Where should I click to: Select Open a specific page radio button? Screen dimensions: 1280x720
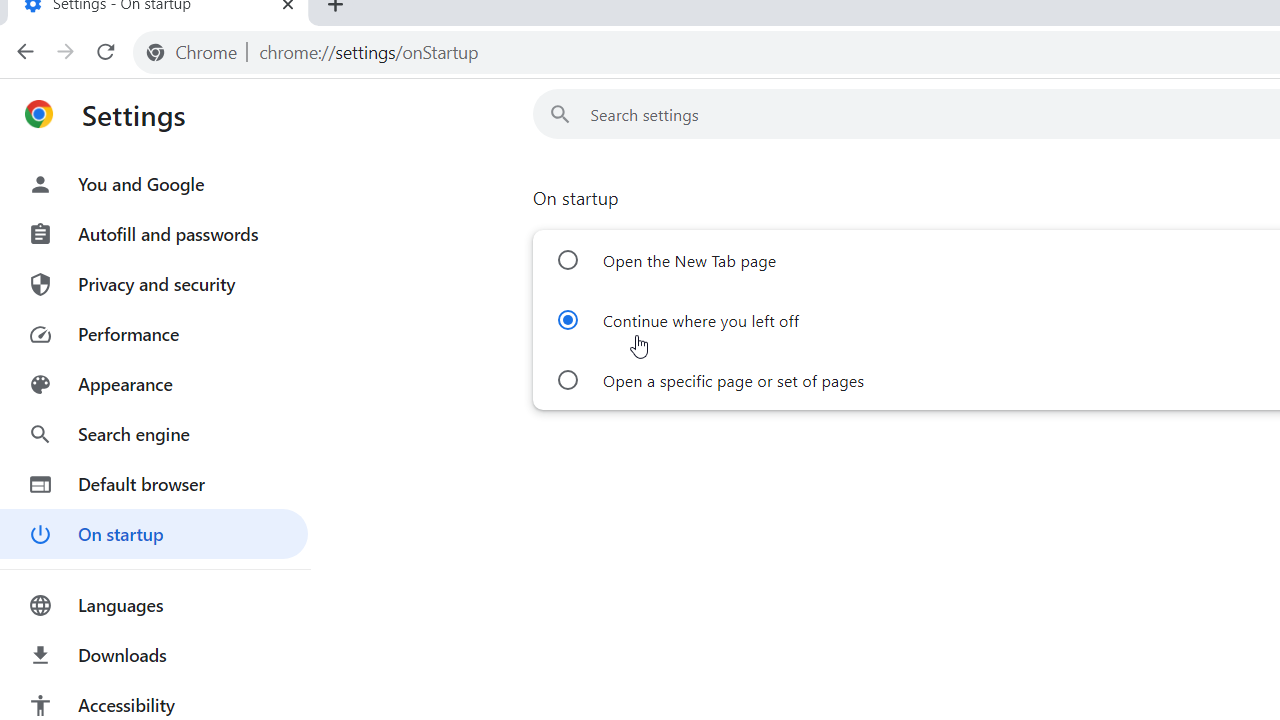tap(568, 380)
